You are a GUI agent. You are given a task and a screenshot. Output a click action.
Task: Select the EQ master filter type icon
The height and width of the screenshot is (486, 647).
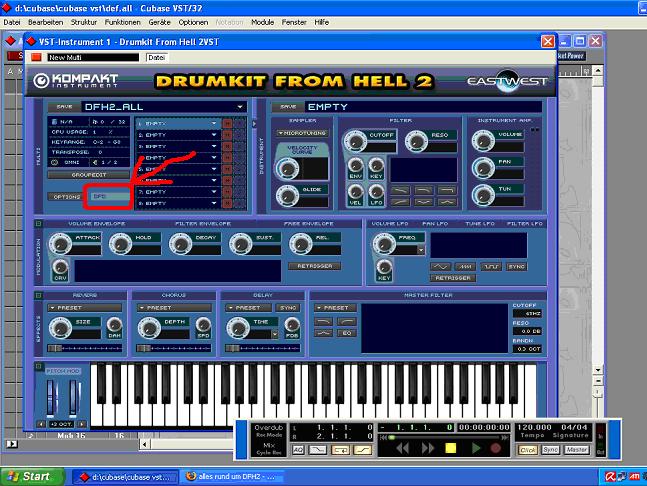[x=345, y=333]
